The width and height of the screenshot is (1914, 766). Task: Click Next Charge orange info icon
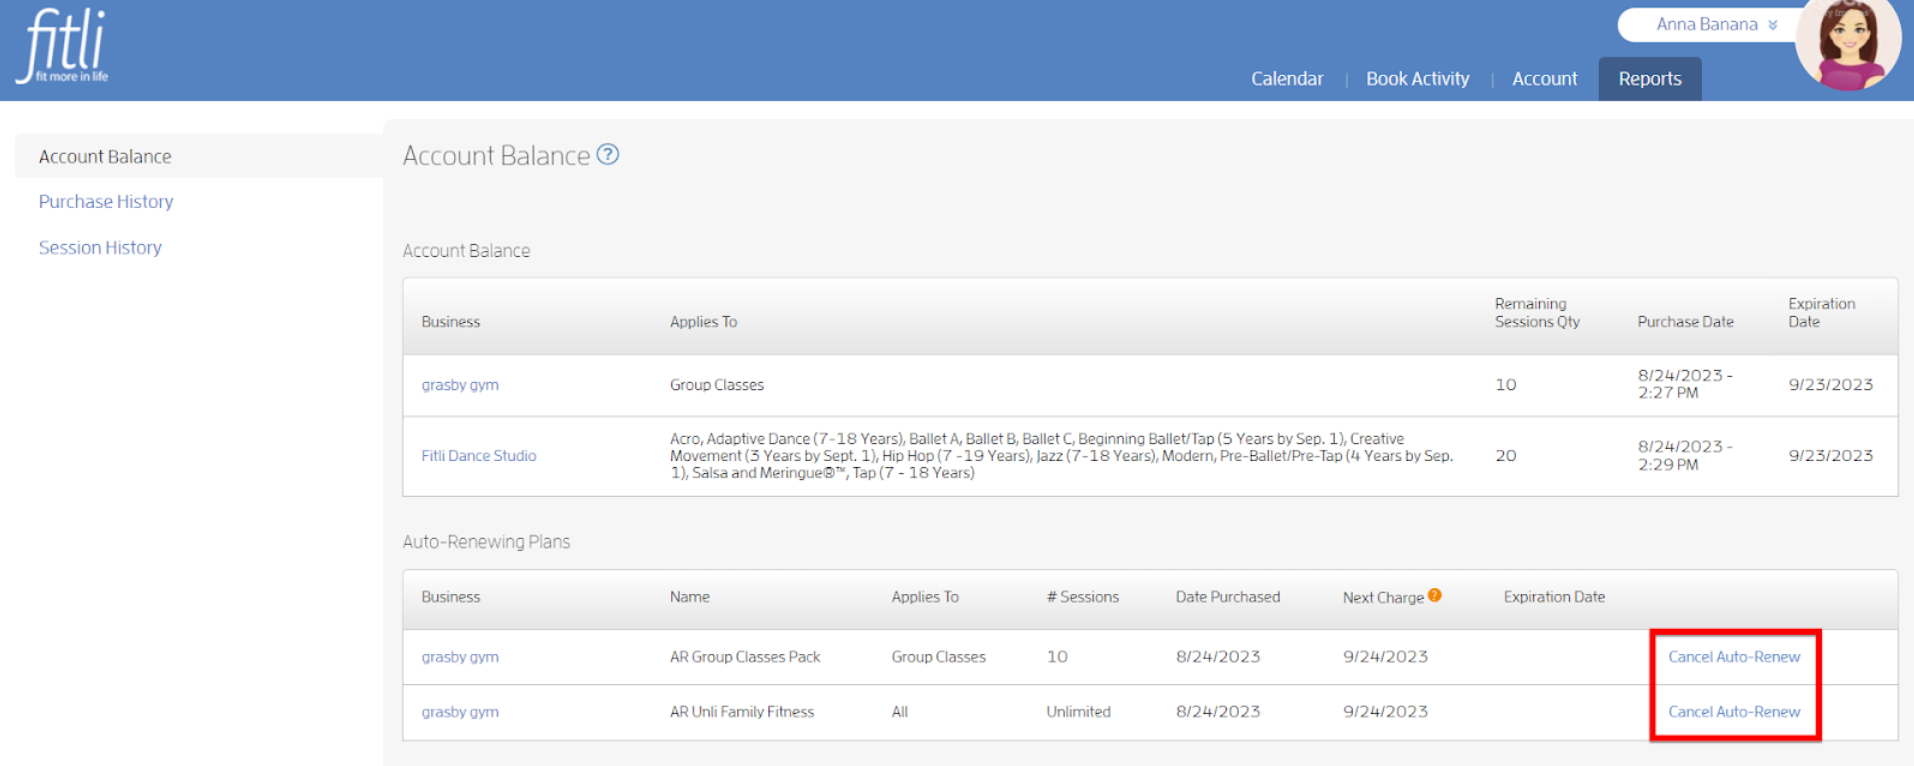coord(1435,595)
